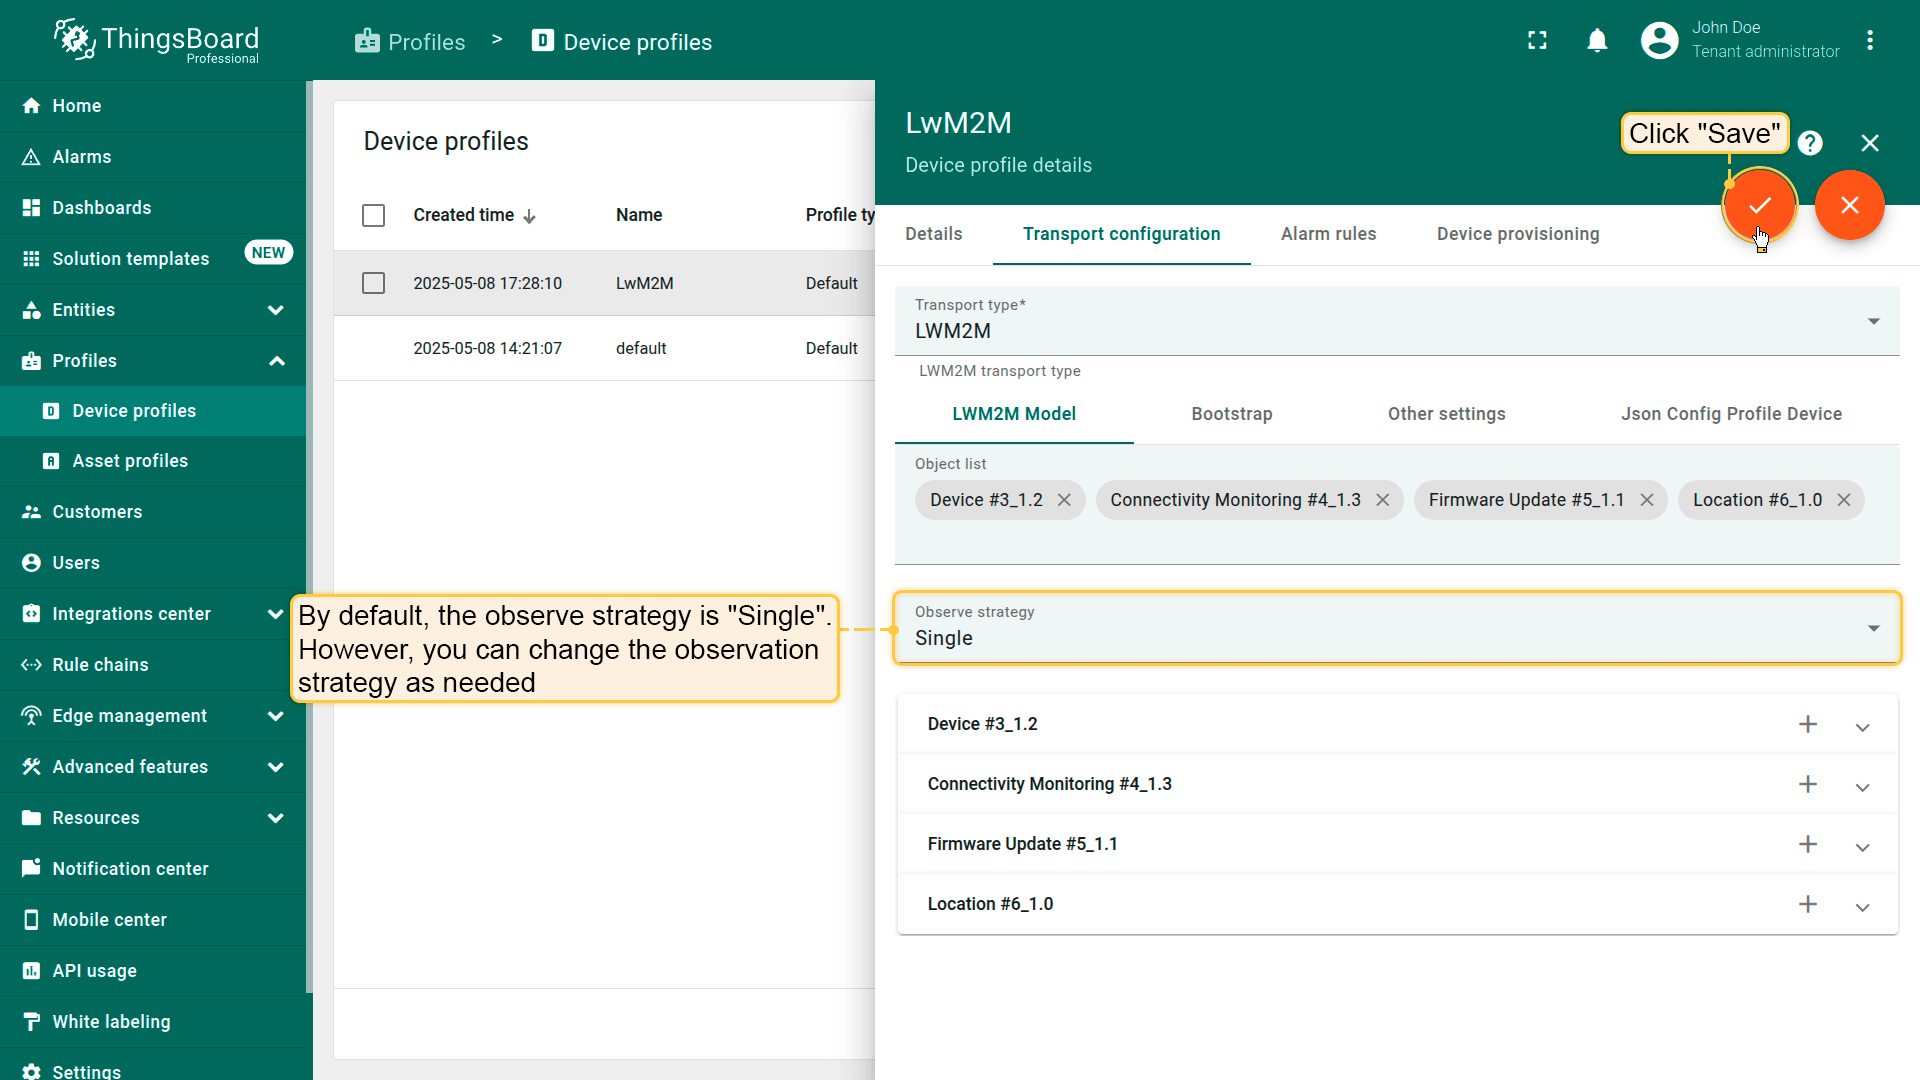This screenshot has width=1920, height=1080.
Task: Expand the Connectivity Monitoring #4_1.3 section
Action: [x=1862, y=786]
